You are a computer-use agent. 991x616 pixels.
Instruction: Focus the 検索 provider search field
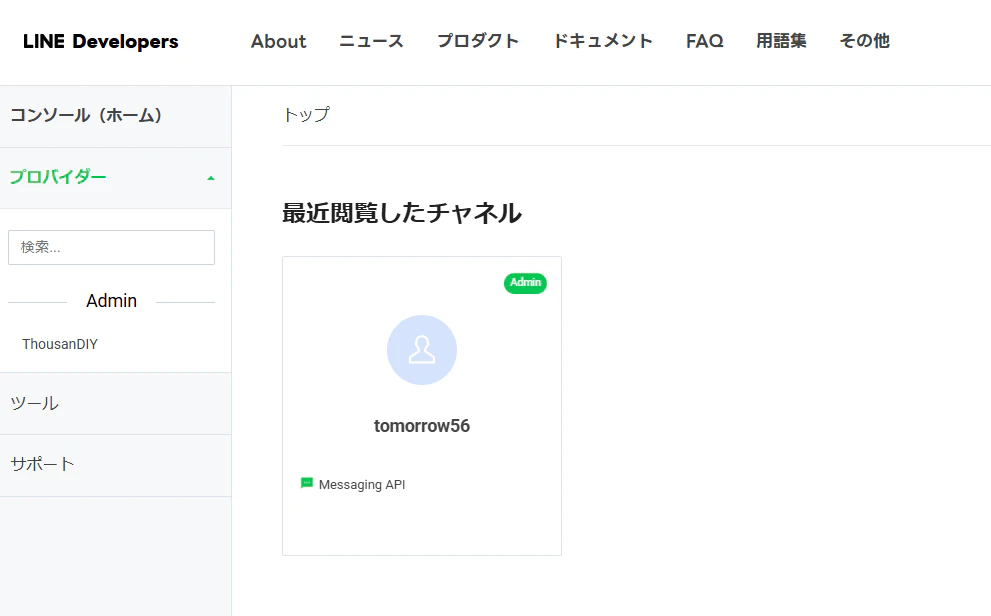pos(111,247)
